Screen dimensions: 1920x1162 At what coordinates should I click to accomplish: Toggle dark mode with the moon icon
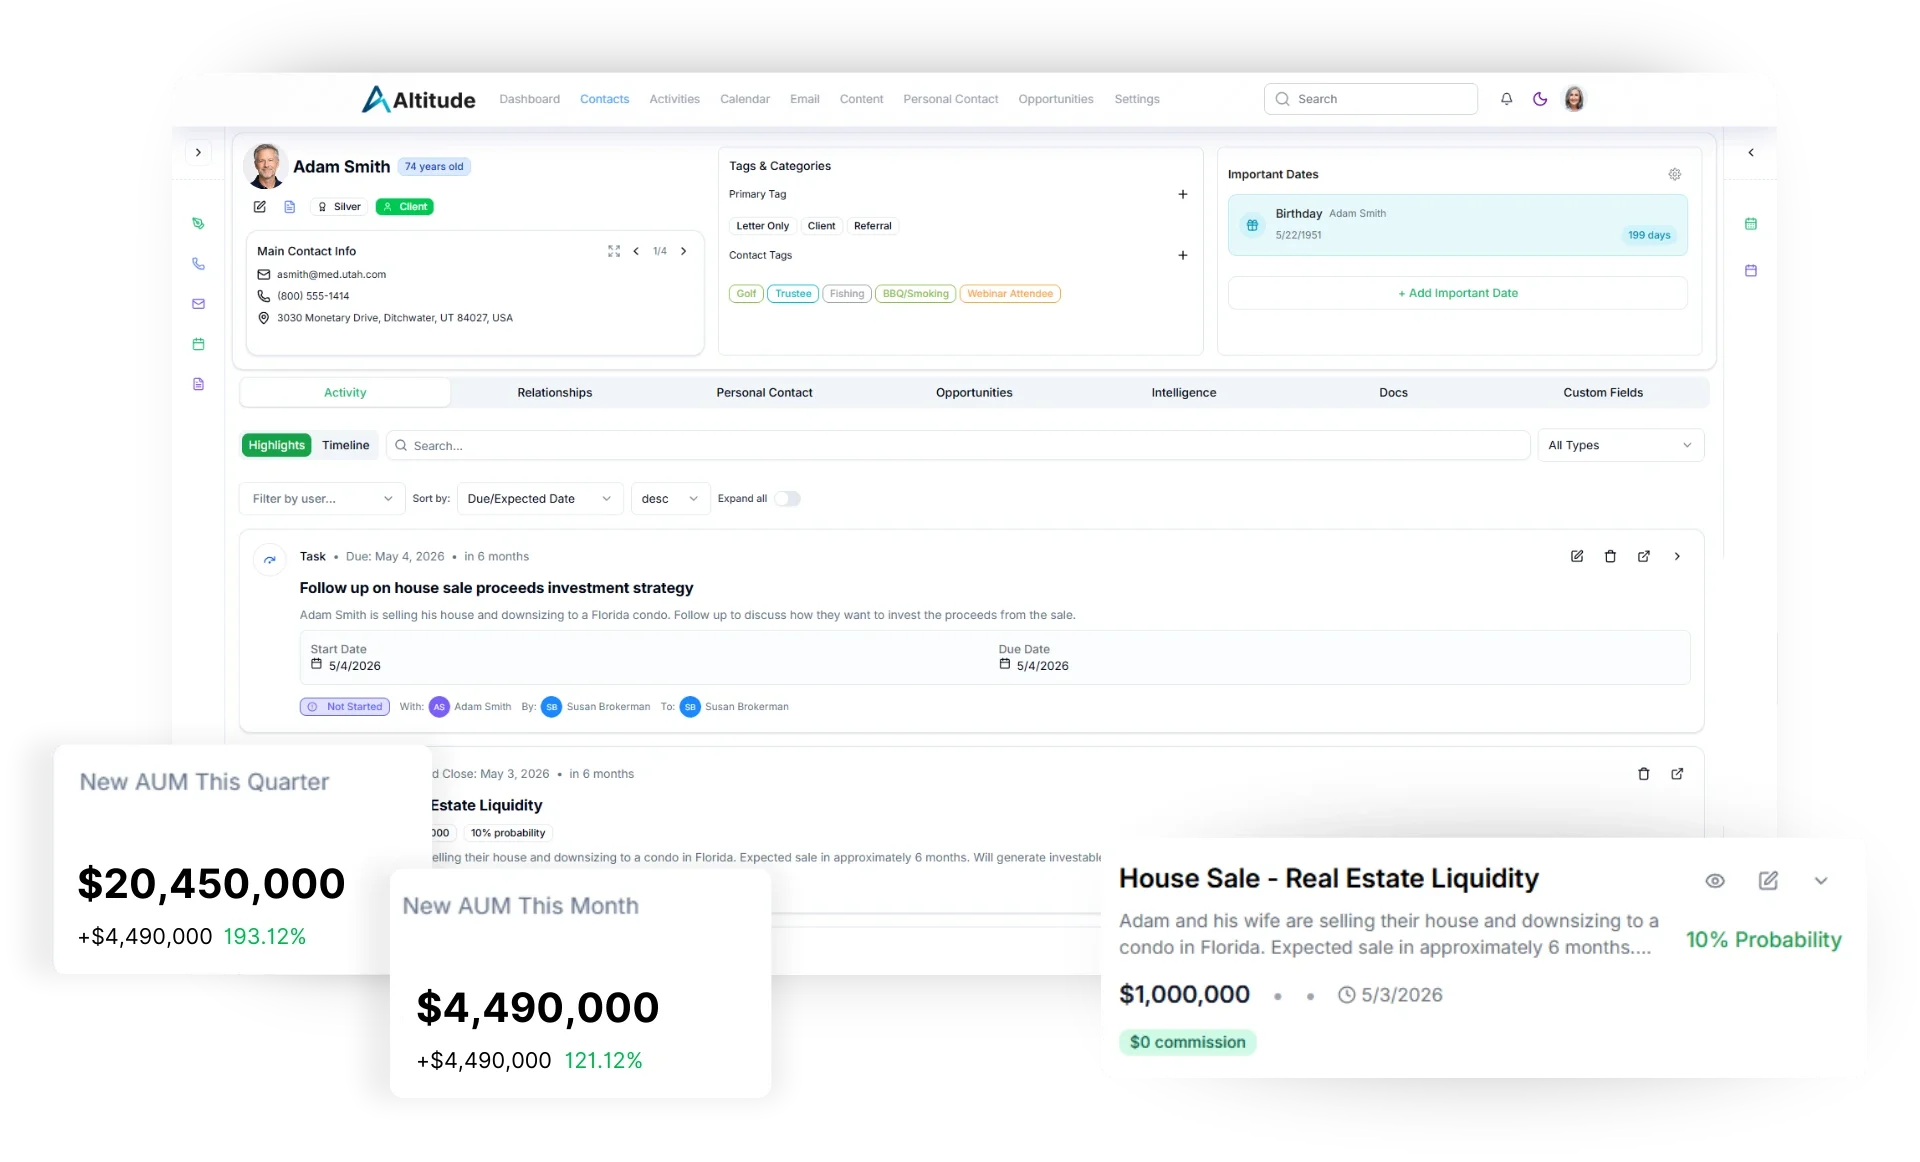[1540, 99]
